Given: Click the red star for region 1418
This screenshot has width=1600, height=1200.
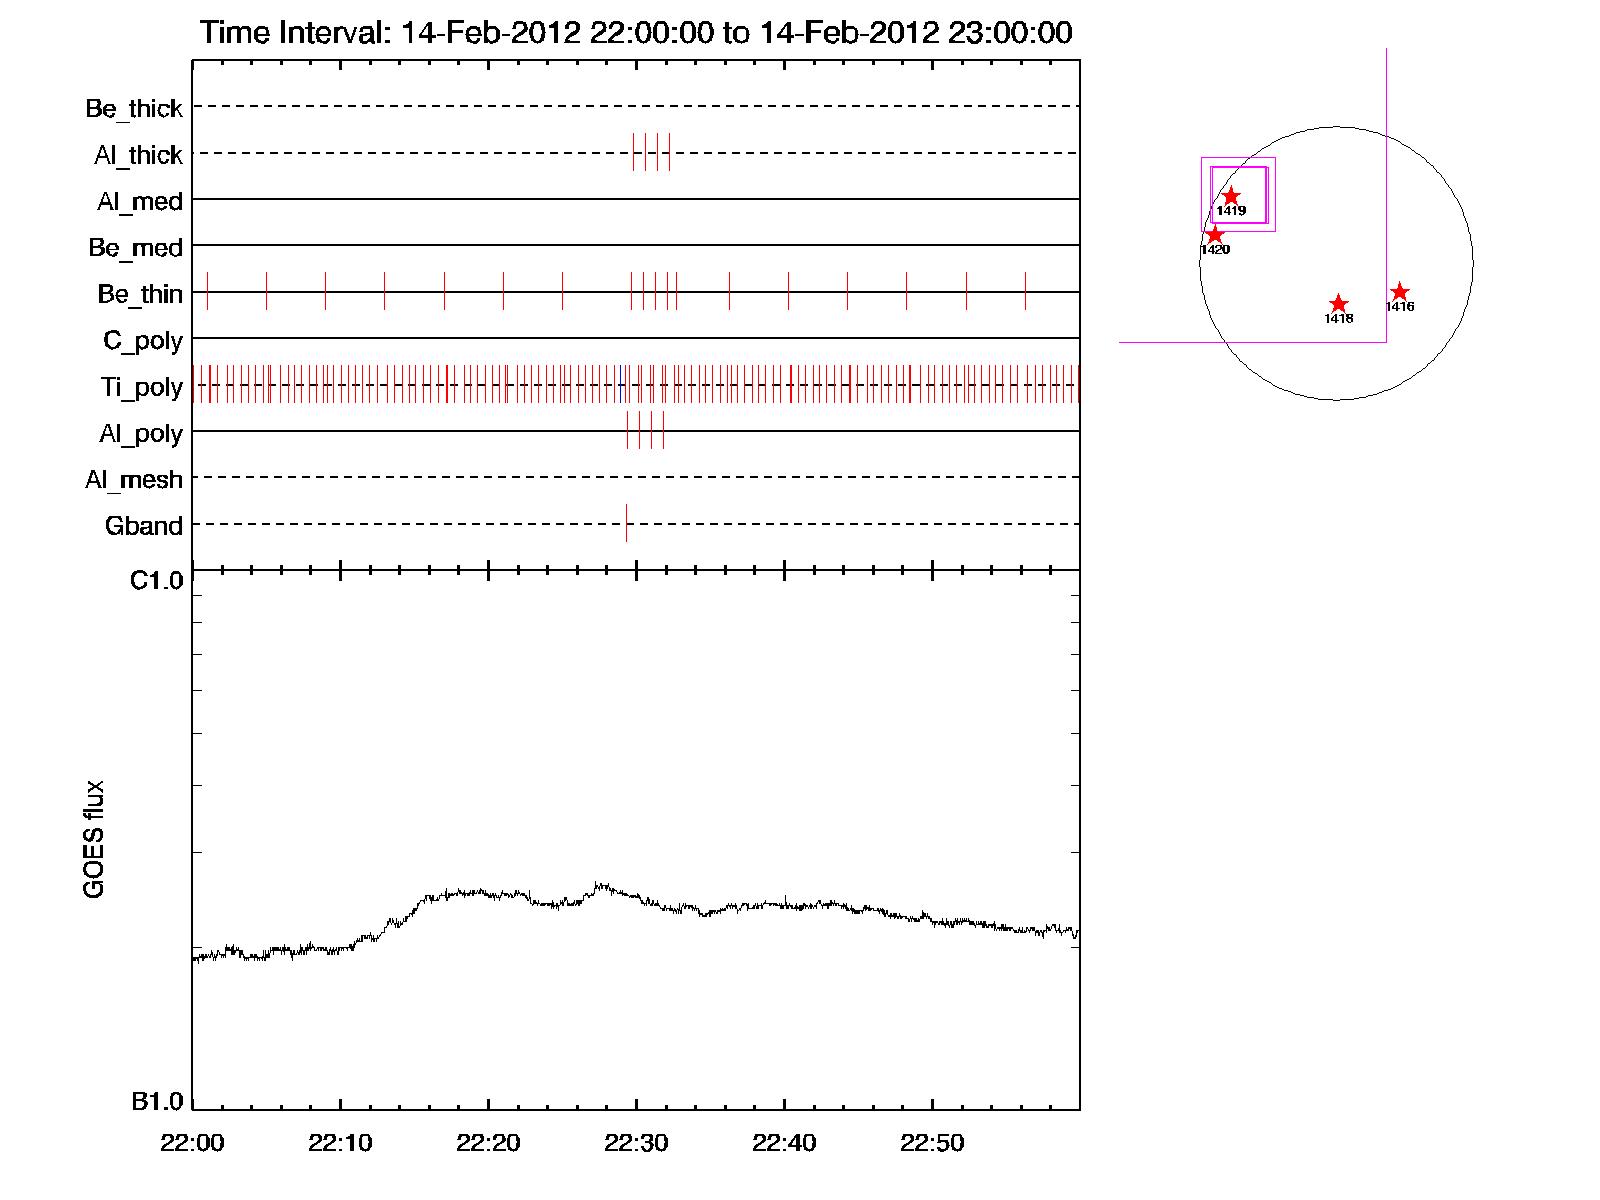Looking at the screenshot, I should pyautogui.click(x=1338, y=304).
